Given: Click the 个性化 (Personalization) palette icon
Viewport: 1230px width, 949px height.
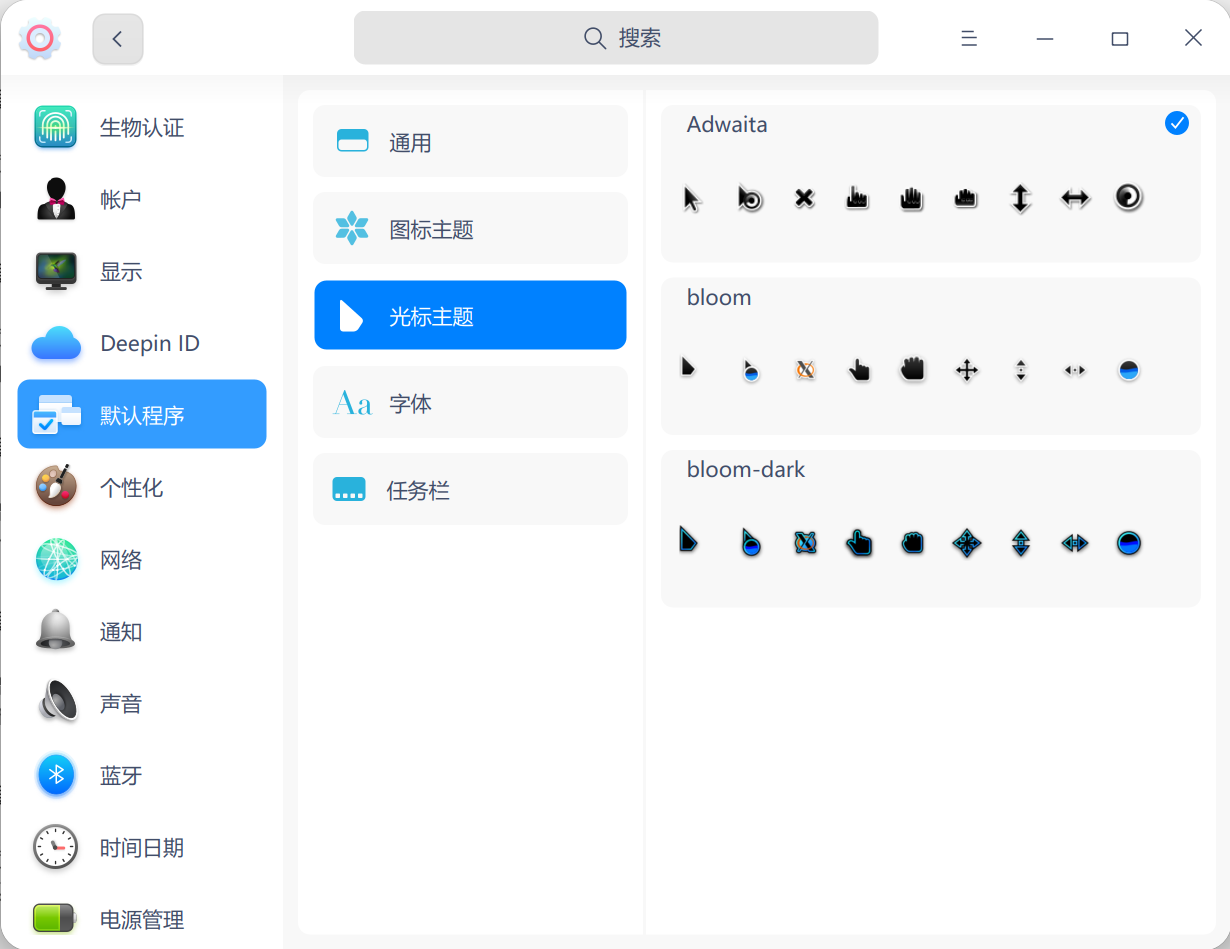Looking at the screenshot, I should point(55,487).
